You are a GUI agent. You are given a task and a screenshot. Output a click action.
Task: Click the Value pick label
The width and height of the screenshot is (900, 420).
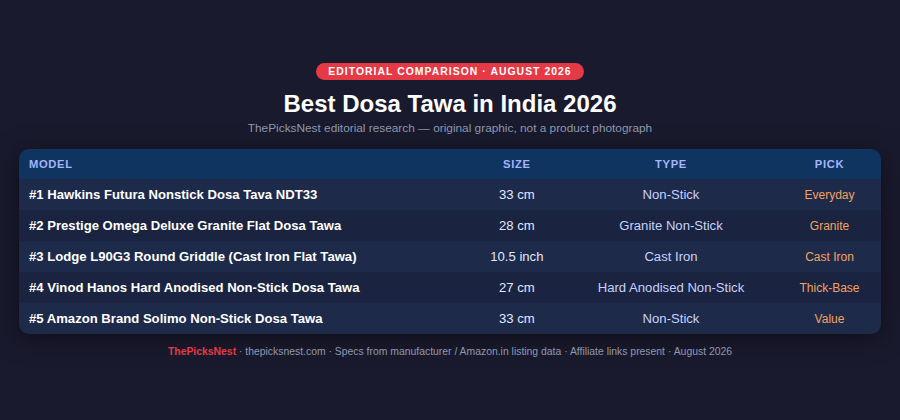(829, 319)
